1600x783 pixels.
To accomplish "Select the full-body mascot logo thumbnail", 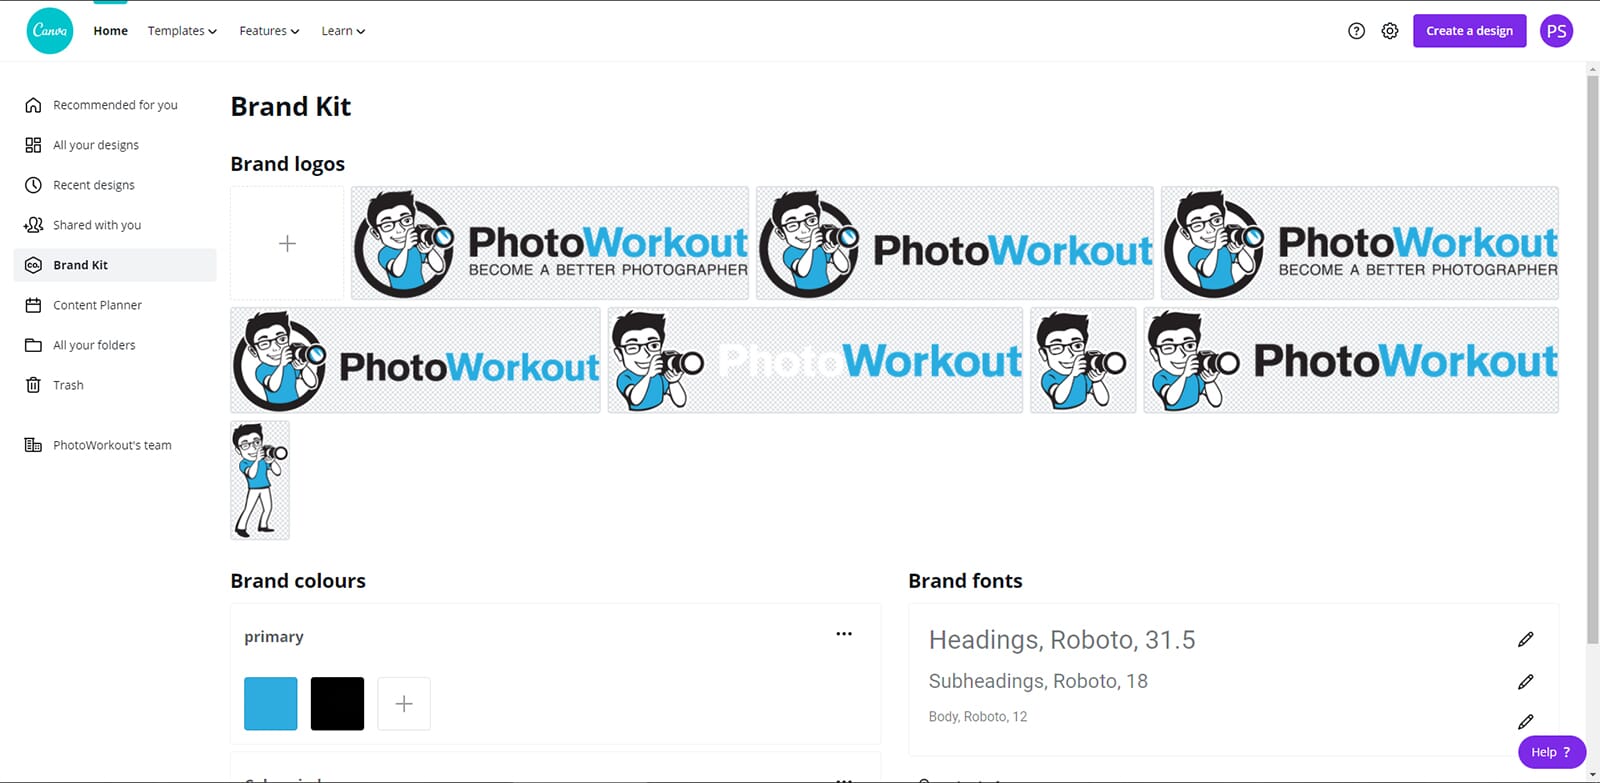I will click(260, 480).
